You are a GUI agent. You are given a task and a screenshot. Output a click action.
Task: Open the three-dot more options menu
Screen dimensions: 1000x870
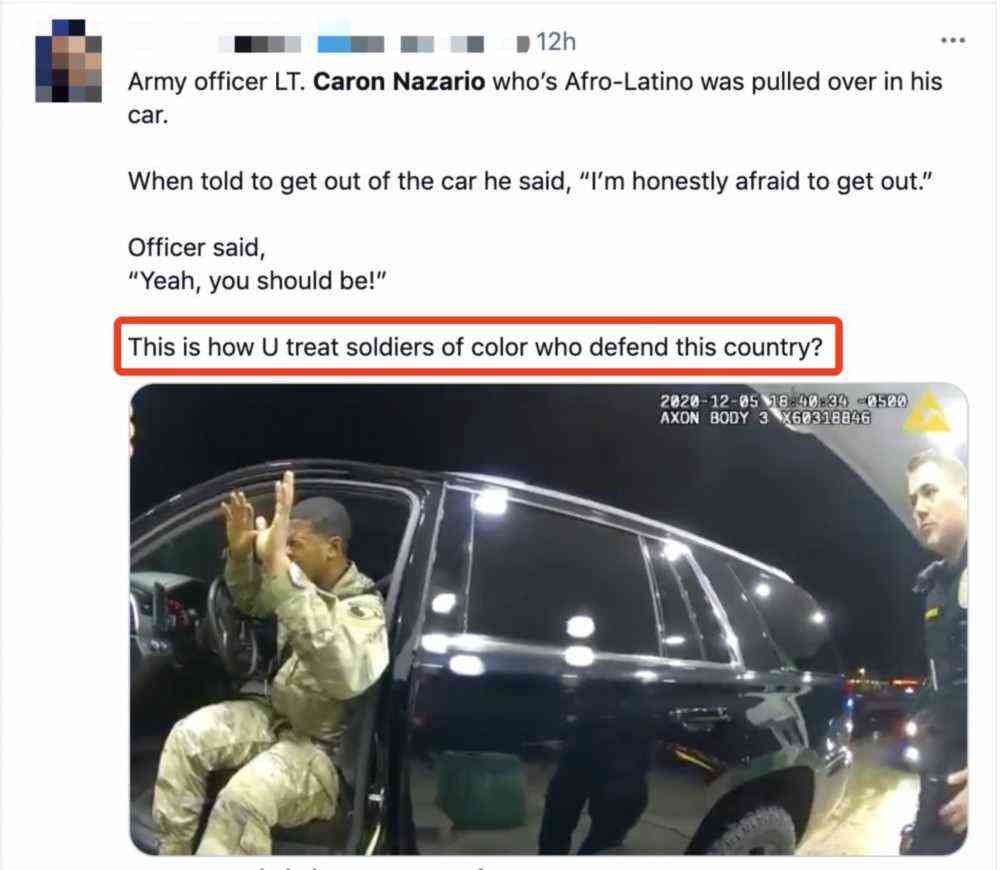[x=953, y=41]
